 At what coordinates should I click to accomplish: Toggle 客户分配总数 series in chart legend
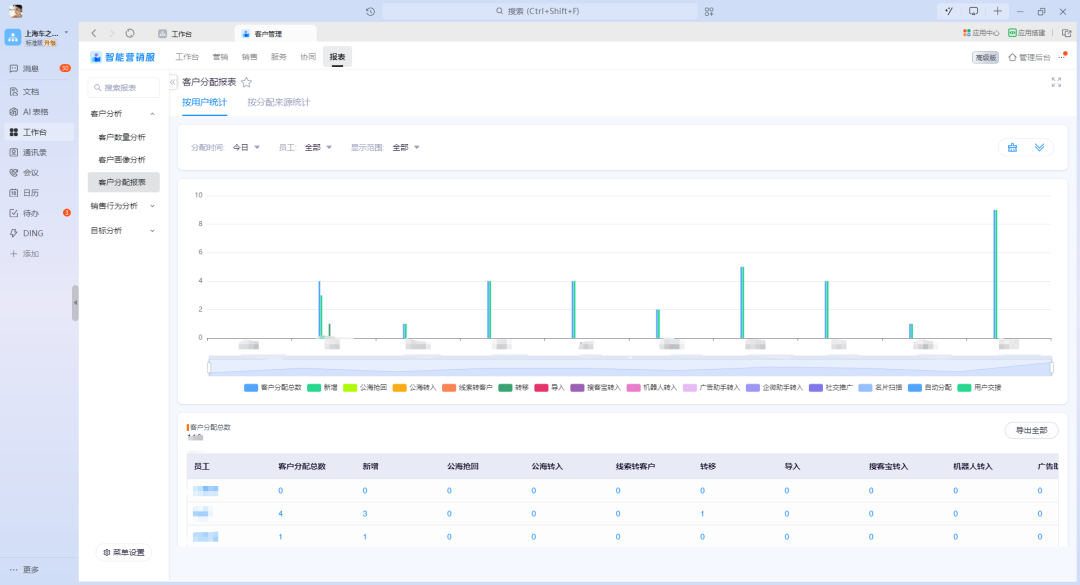[273, 387]
